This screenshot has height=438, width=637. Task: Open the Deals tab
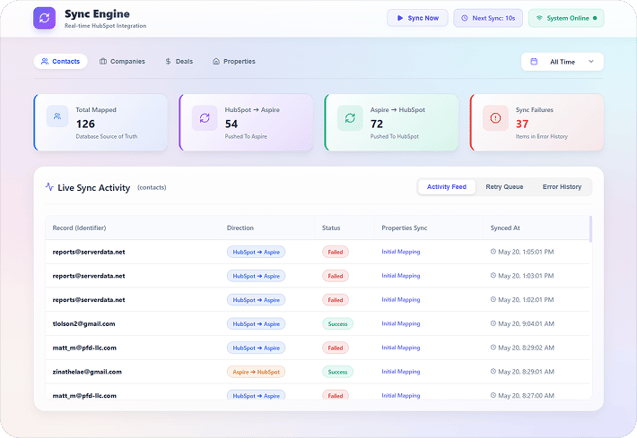point(179,61)
